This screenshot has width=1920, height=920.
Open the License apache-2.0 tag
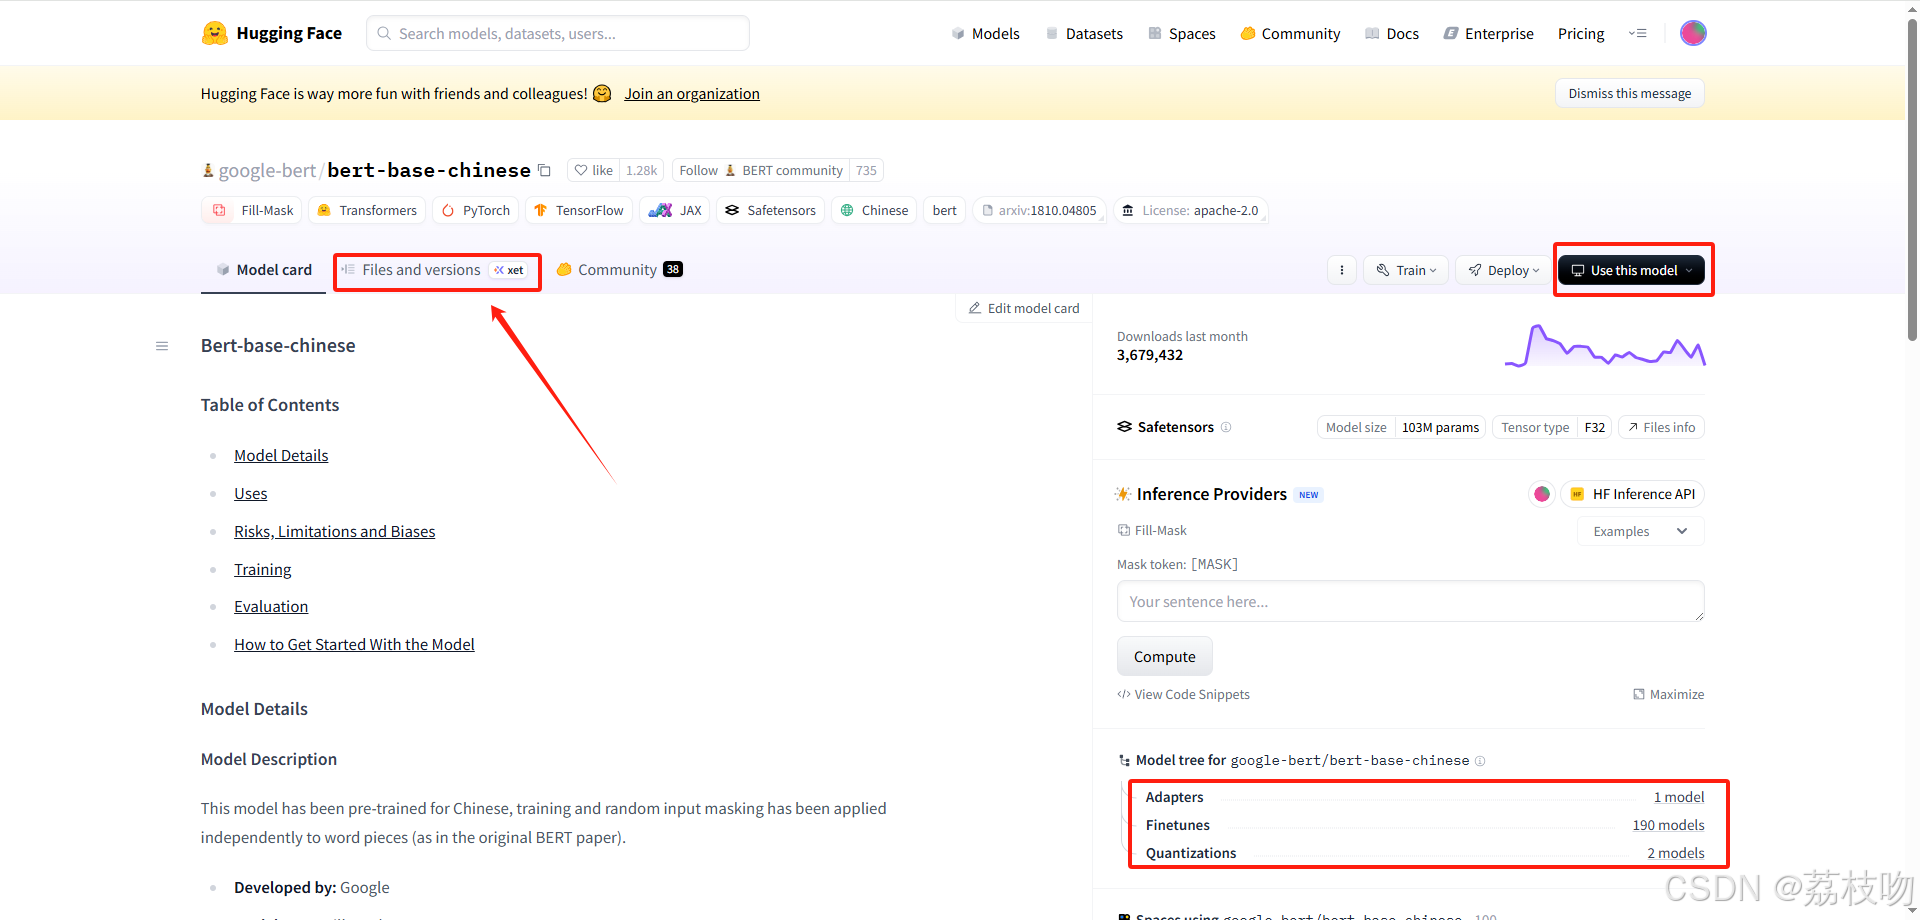[x=1190, y=210]
